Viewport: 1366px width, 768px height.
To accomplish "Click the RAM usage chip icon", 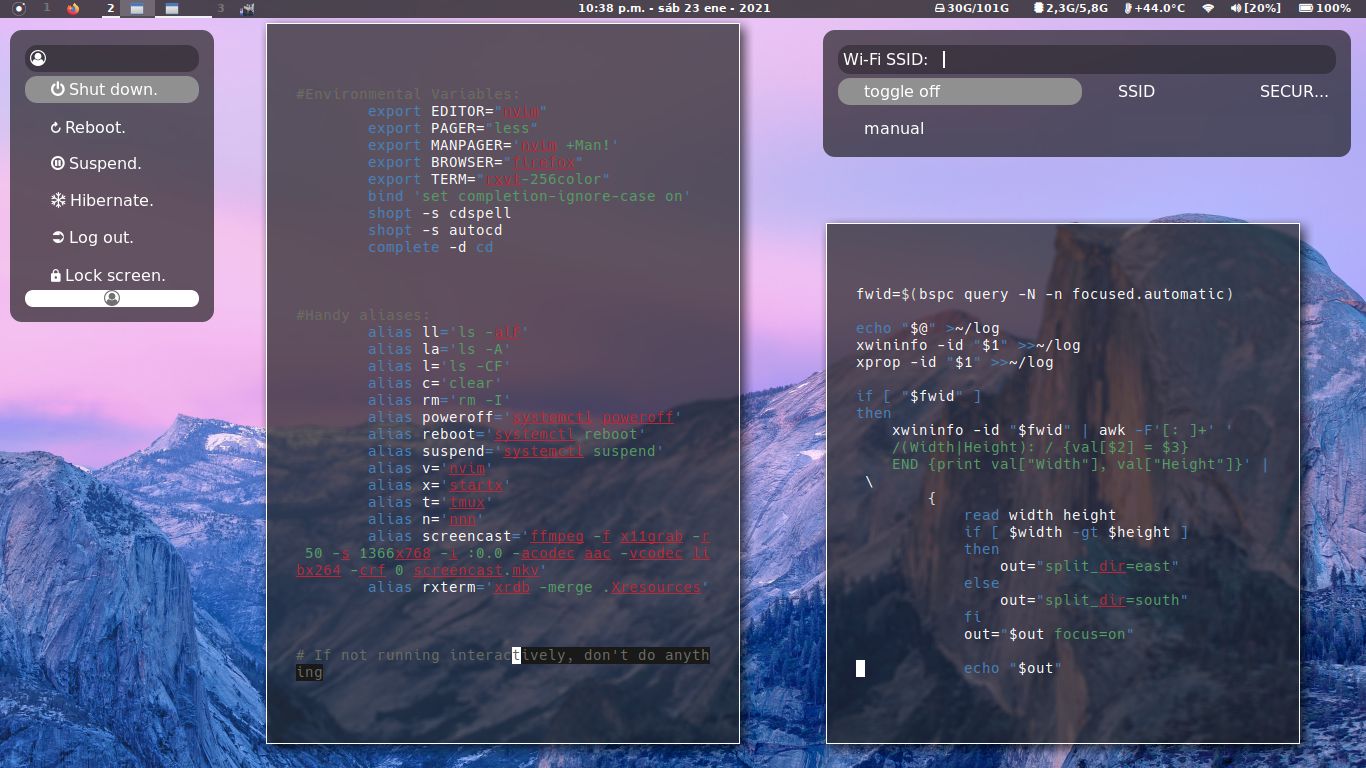I will coord(1039,8).
